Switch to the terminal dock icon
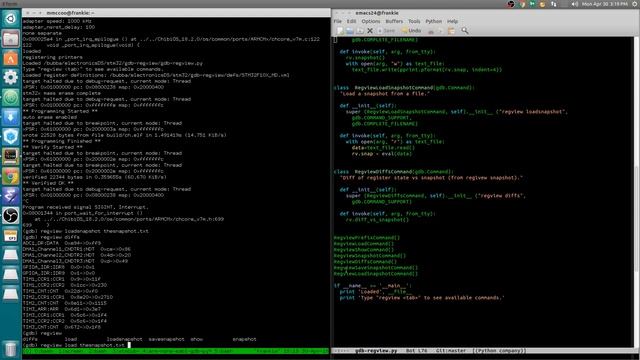The height and width of the screenshot is (360, 640). point(11,156)
